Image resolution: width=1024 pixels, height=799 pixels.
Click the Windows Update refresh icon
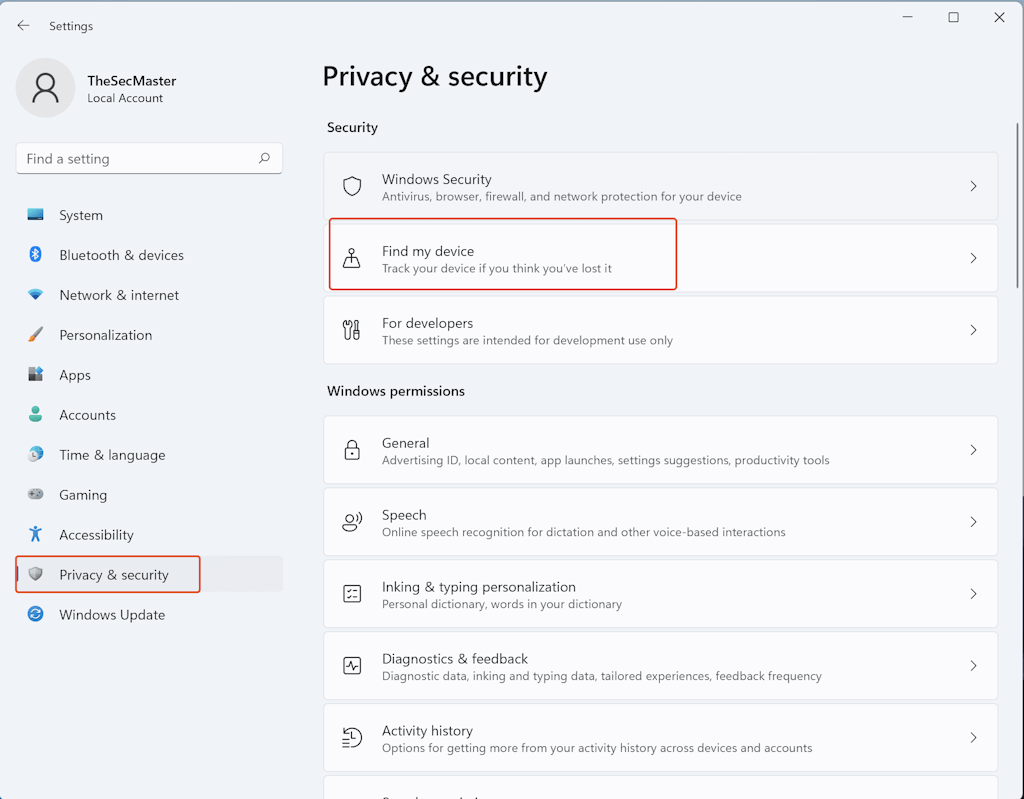[35, 614]
